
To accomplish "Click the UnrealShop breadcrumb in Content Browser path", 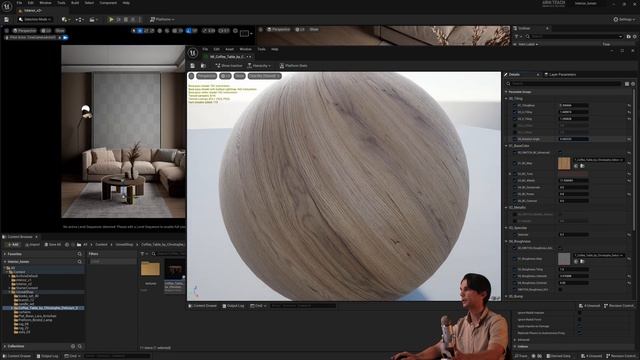I will point(124,244).
